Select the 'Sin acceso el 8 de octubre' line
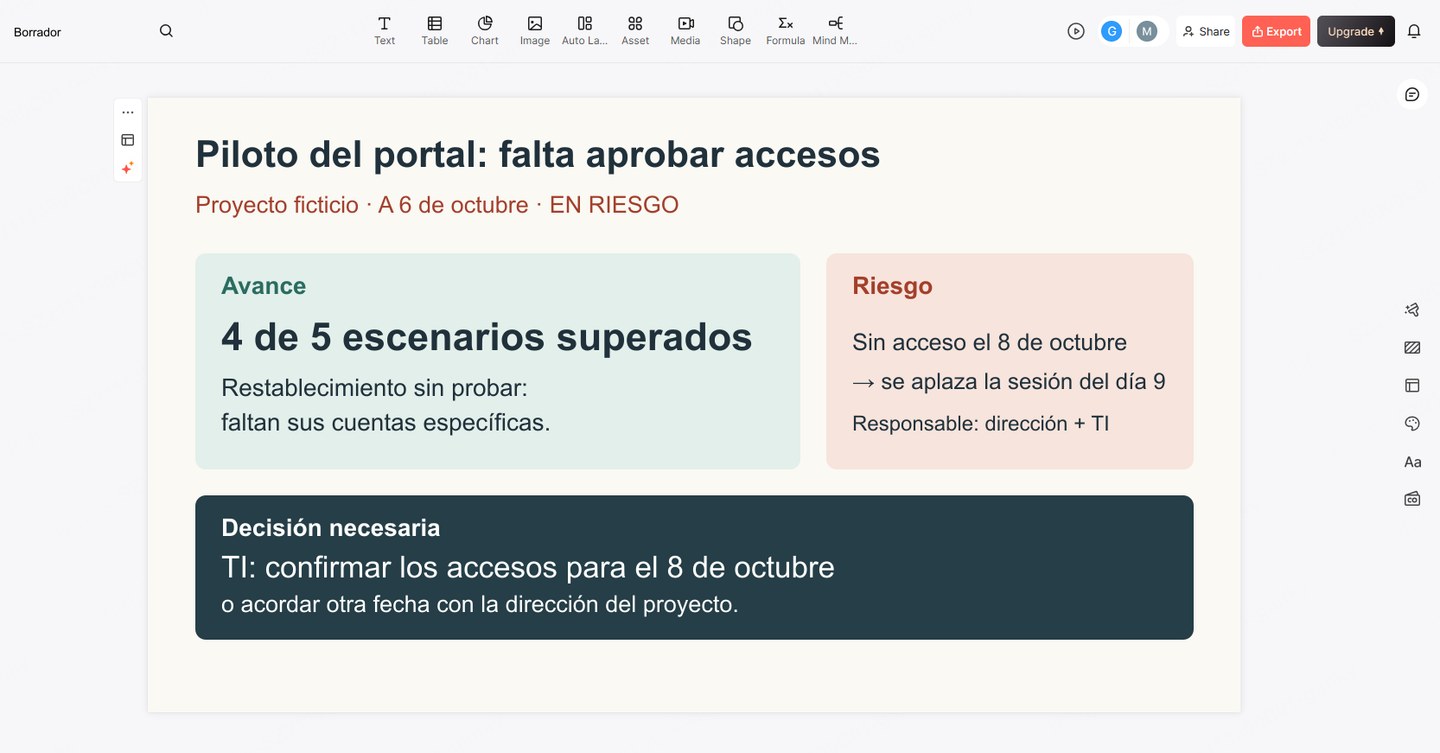Viewport: 1440px width, 753px height. click(x=989, y=342)
